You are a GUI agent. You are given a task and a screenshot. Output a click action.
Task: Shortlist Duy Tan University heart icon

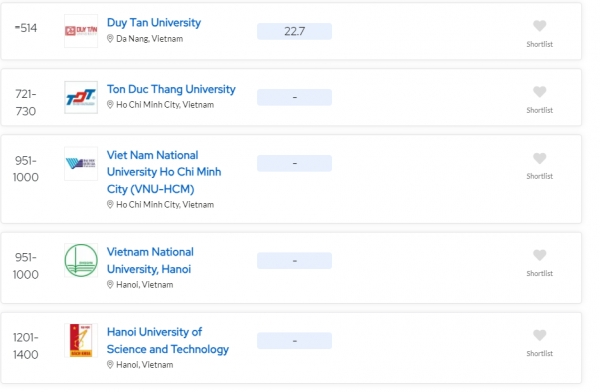(539, 26)
